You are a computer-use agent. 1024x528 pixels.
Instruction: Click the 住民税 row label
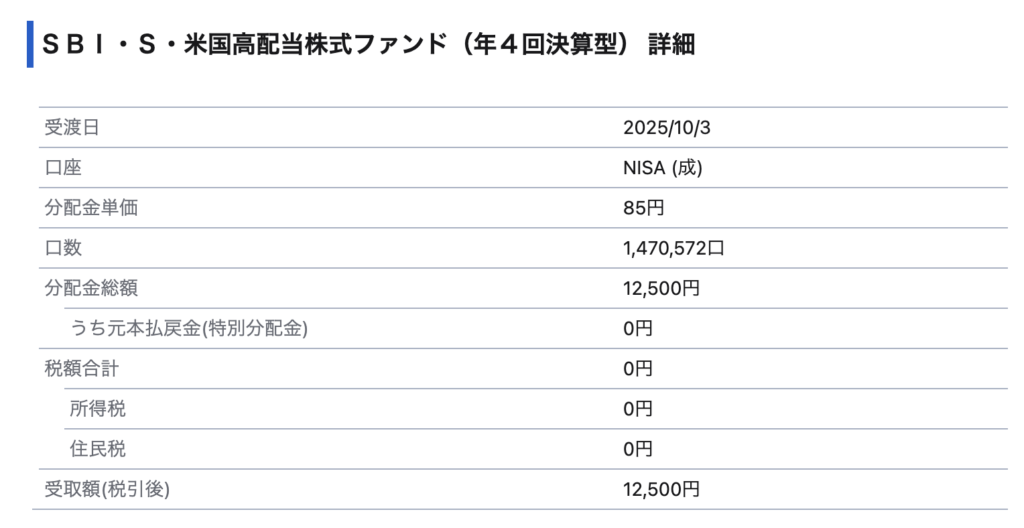click(98, 449)
